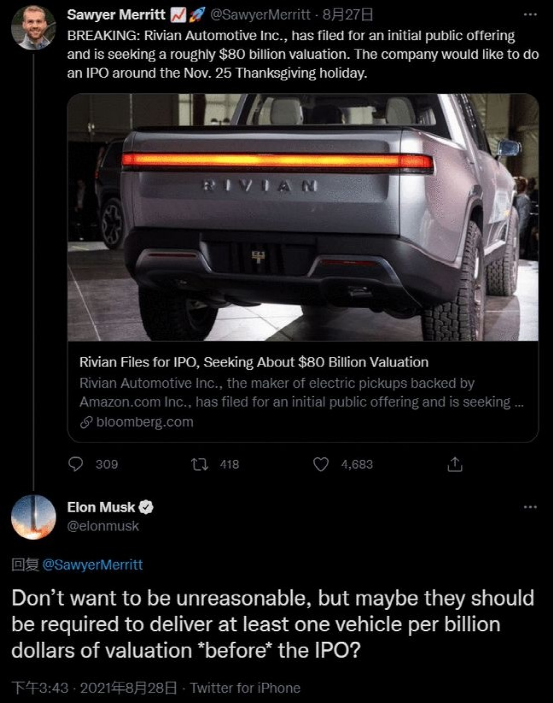Image resolution: width=553 pixels, height=703 pixels.
Task: Click Elon Musk's verified badge
Action: coord(146,507)
